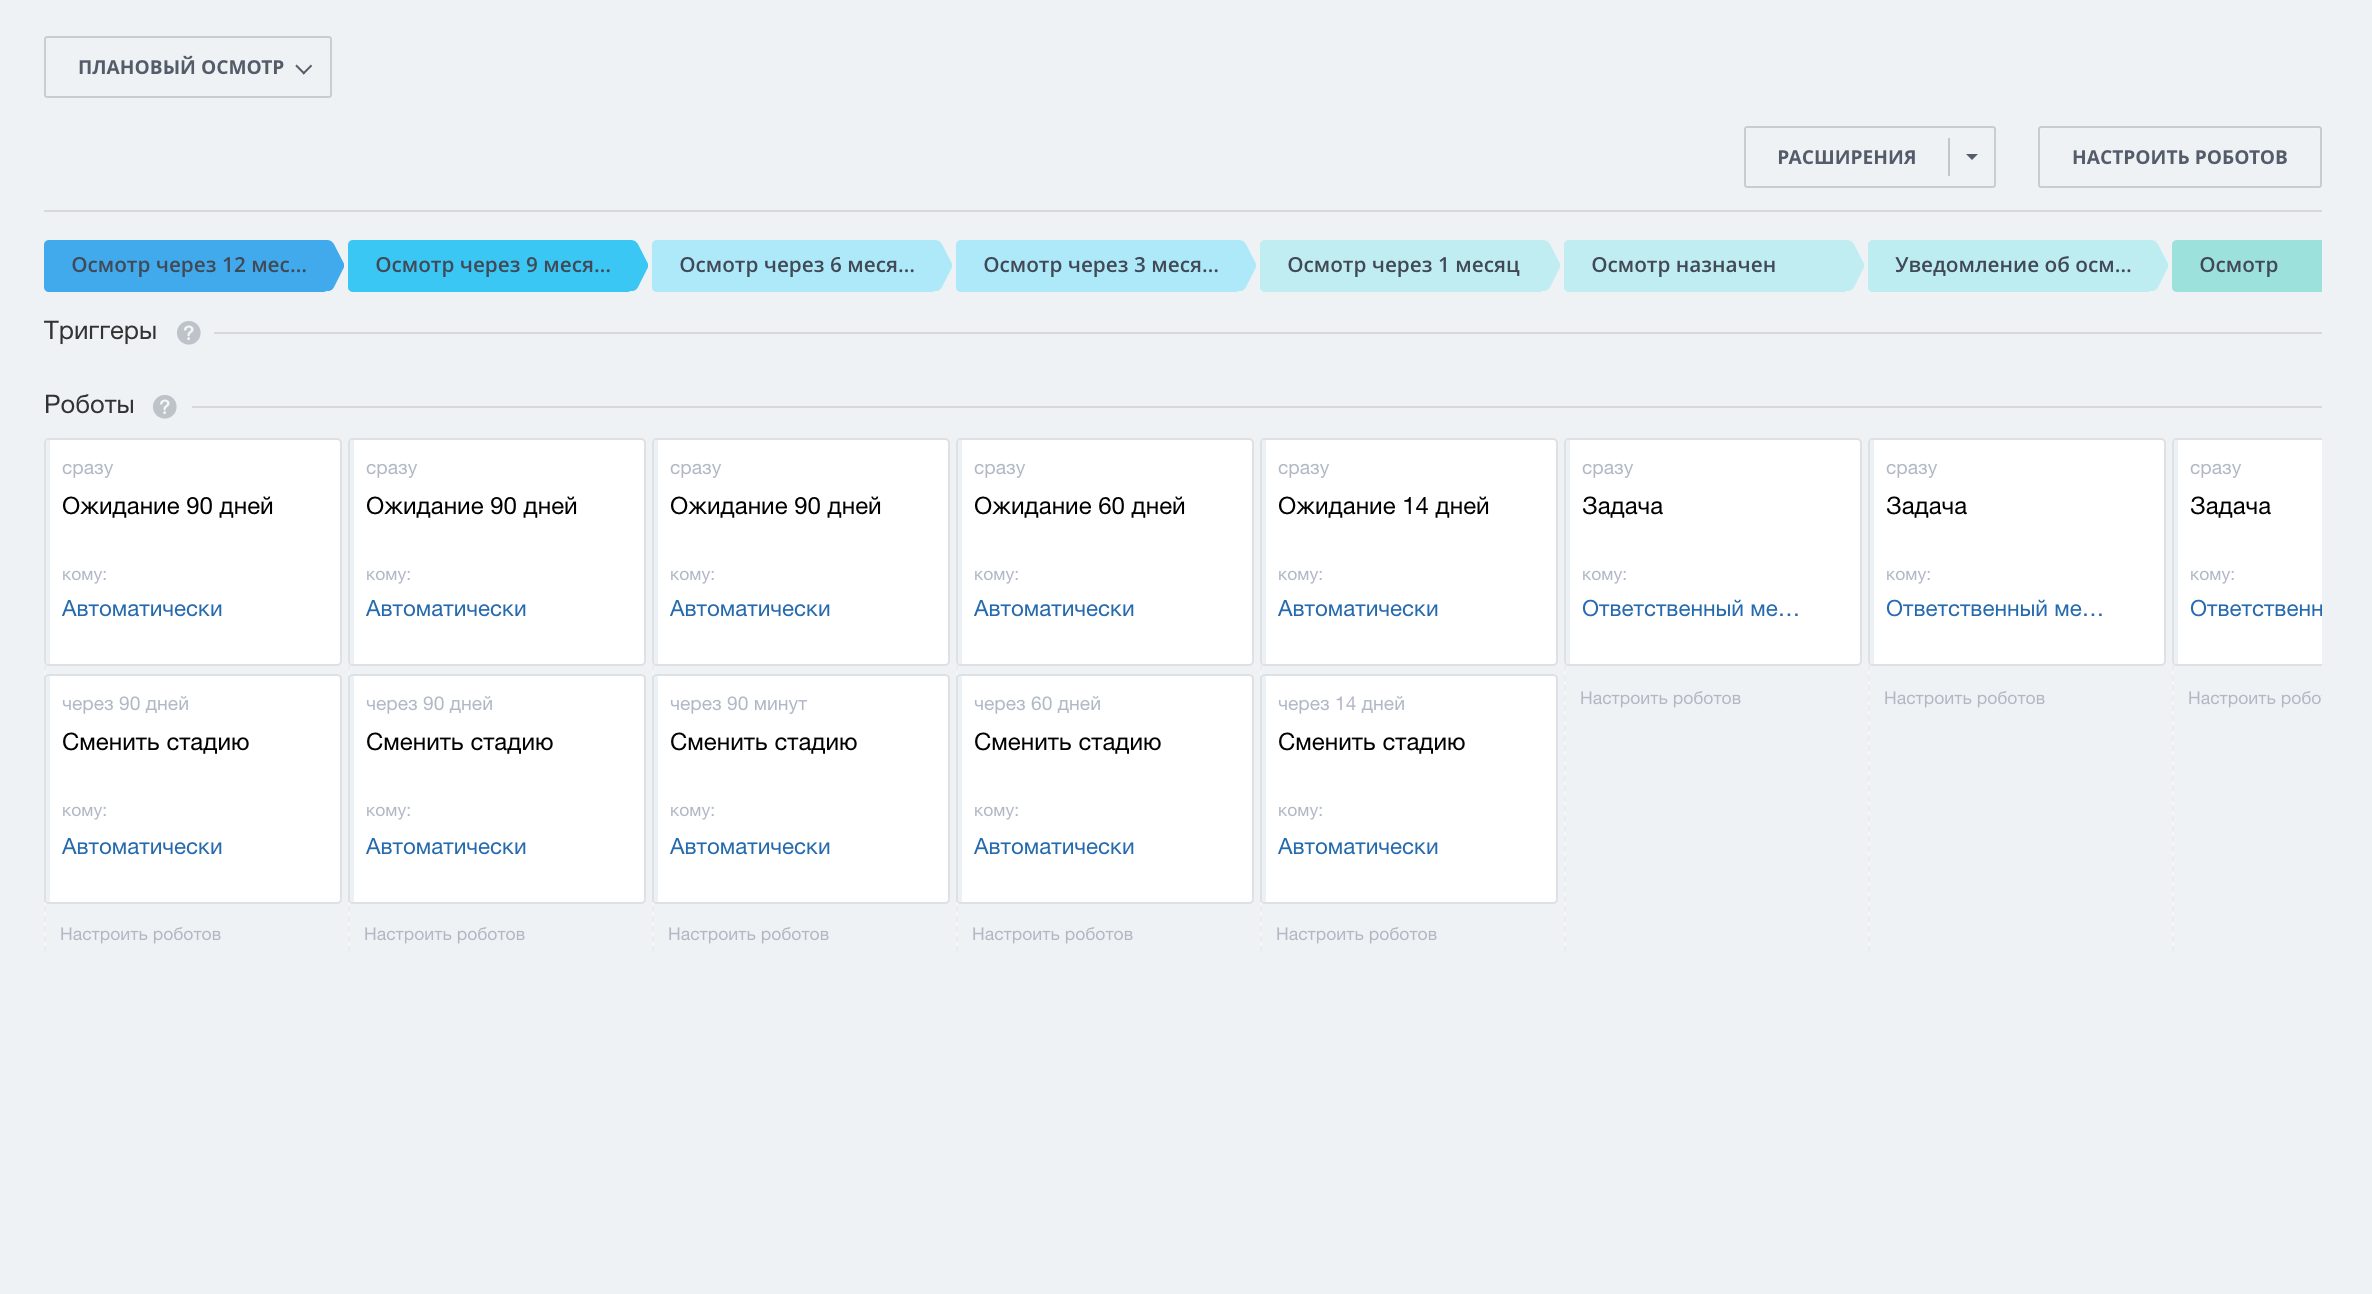Viewport: 2372px width, 1294px height.
Task: Click 'Ответственный ме...' link in Осмотр назначен task
Action: click(1690, 608)
